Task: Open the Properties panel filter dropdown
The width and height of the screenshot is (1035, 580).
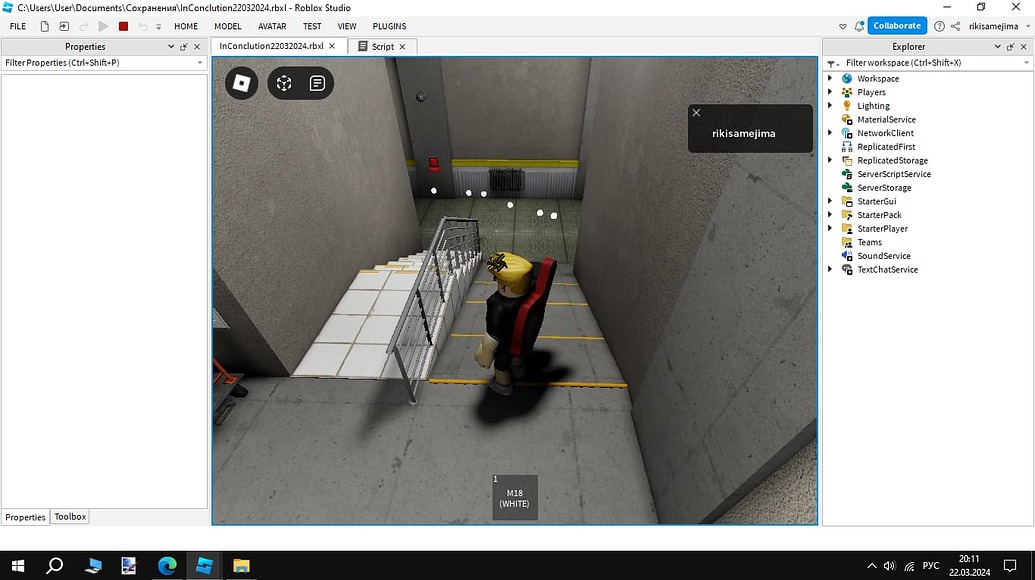Action: point(198,62)
